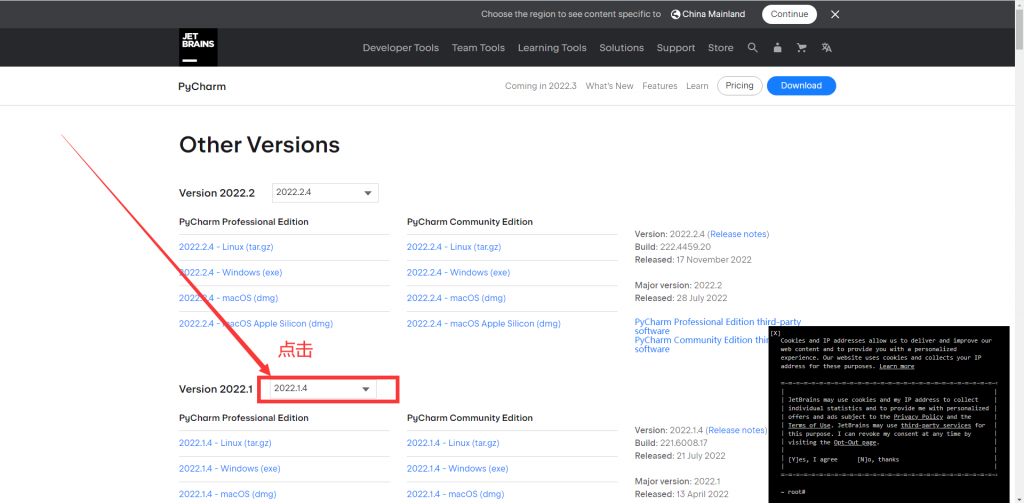1024x503 pixels.
Task: Click Continue in the region banner
Action: pos(789,14)
